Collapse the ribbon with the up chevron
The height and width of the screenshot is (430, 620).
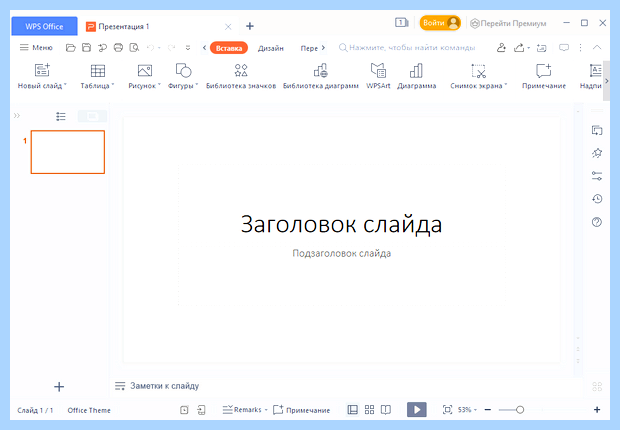tap(597, 47)
